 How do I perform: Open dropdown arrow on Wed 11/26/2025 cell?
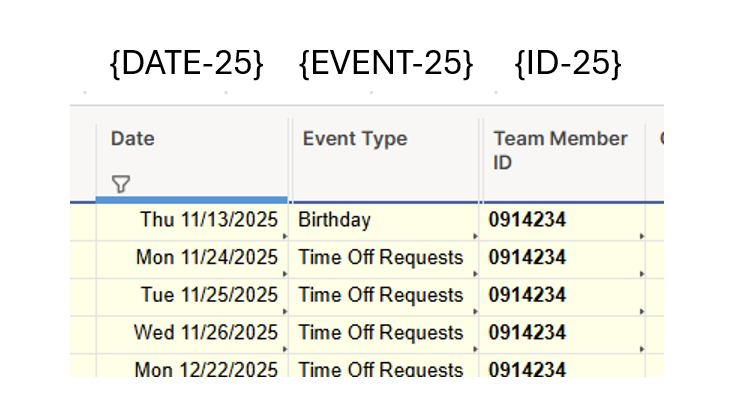click(x=285, y=349)
